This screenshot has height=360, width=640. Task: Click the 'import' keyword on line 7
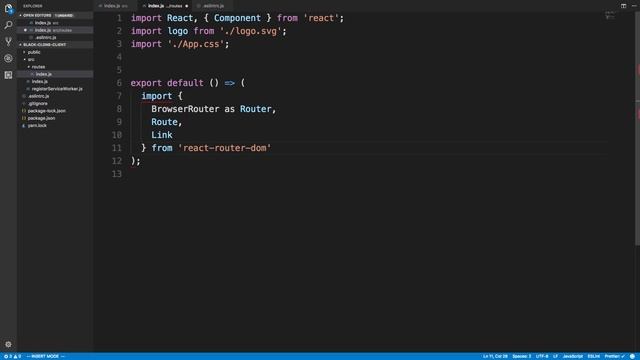coord(157,96)
